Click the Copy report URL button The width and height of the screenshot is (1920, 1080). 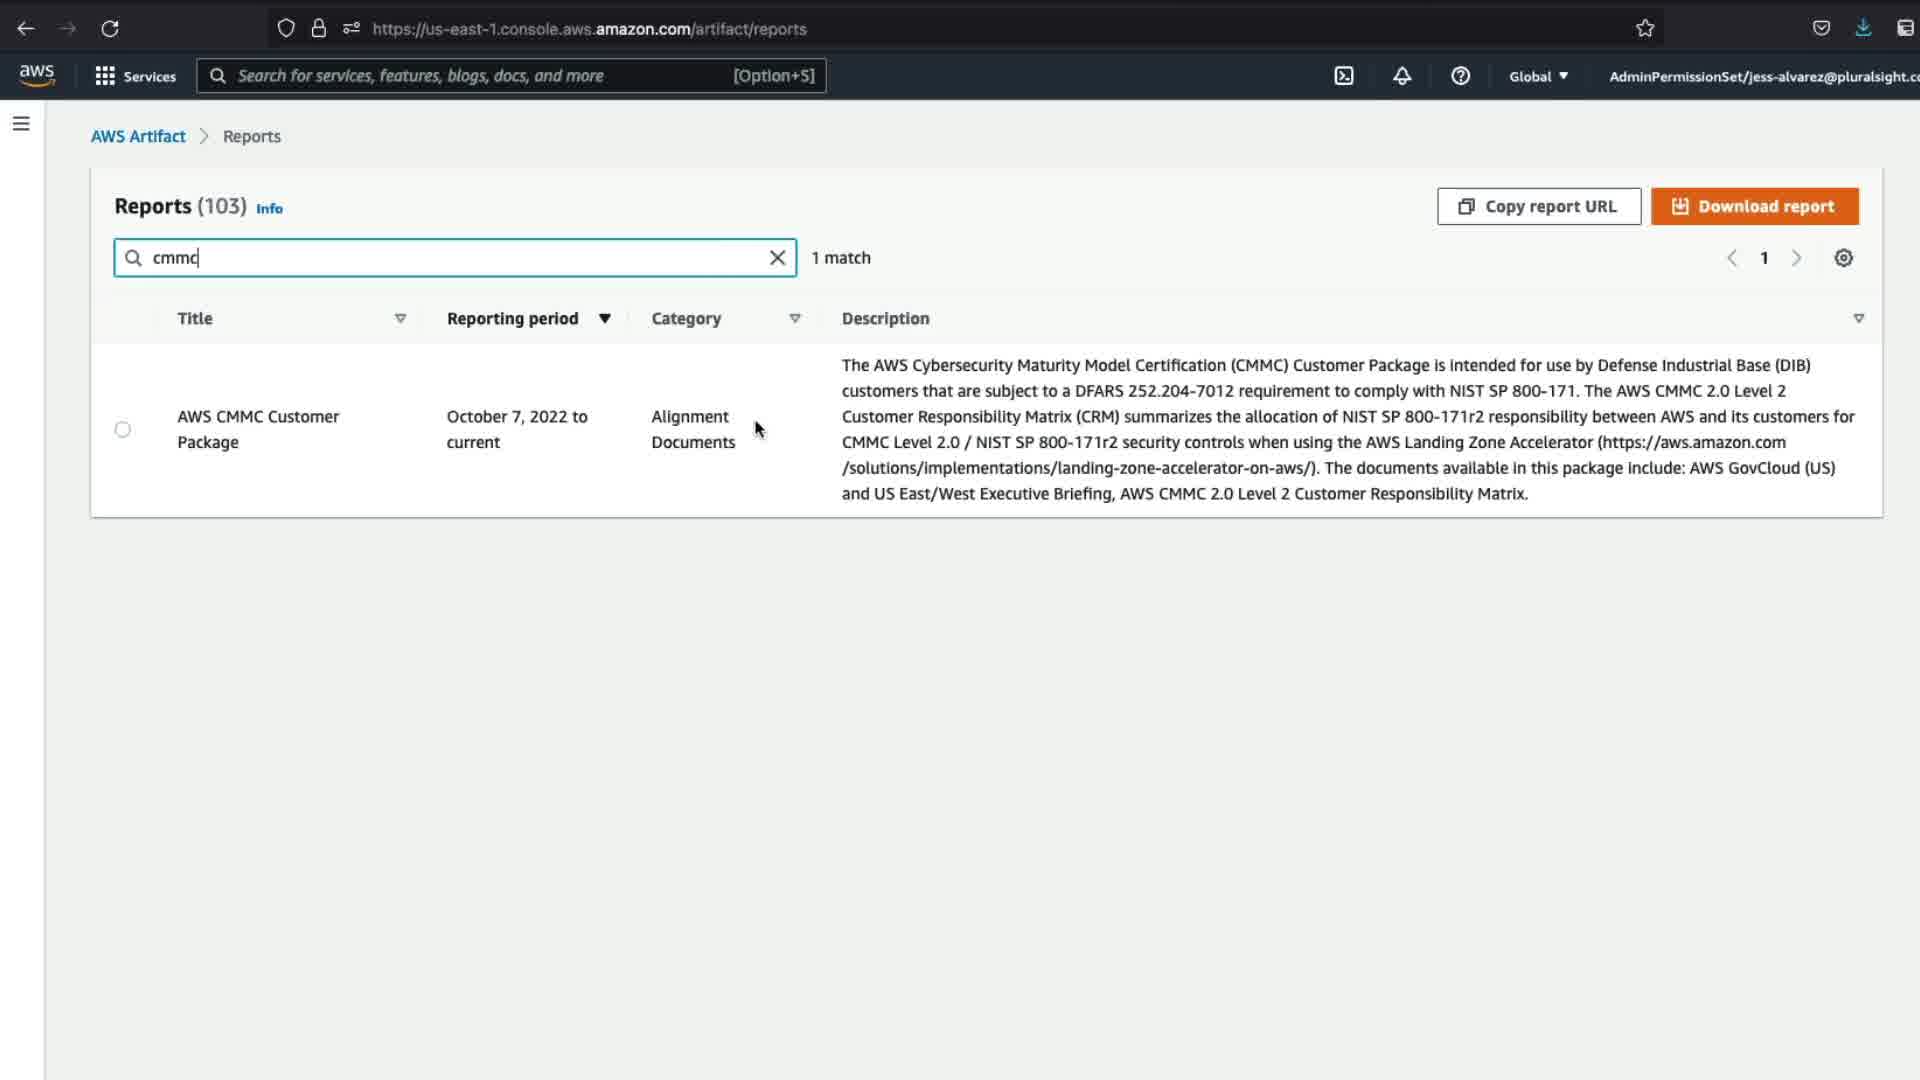[x=1538, y=207]
